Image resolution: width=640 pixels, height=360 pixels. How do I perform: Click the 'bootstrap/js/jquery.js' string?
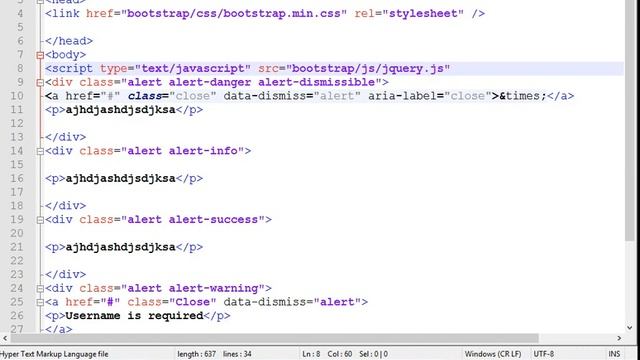pyautogui.click(x=367, y=68)
